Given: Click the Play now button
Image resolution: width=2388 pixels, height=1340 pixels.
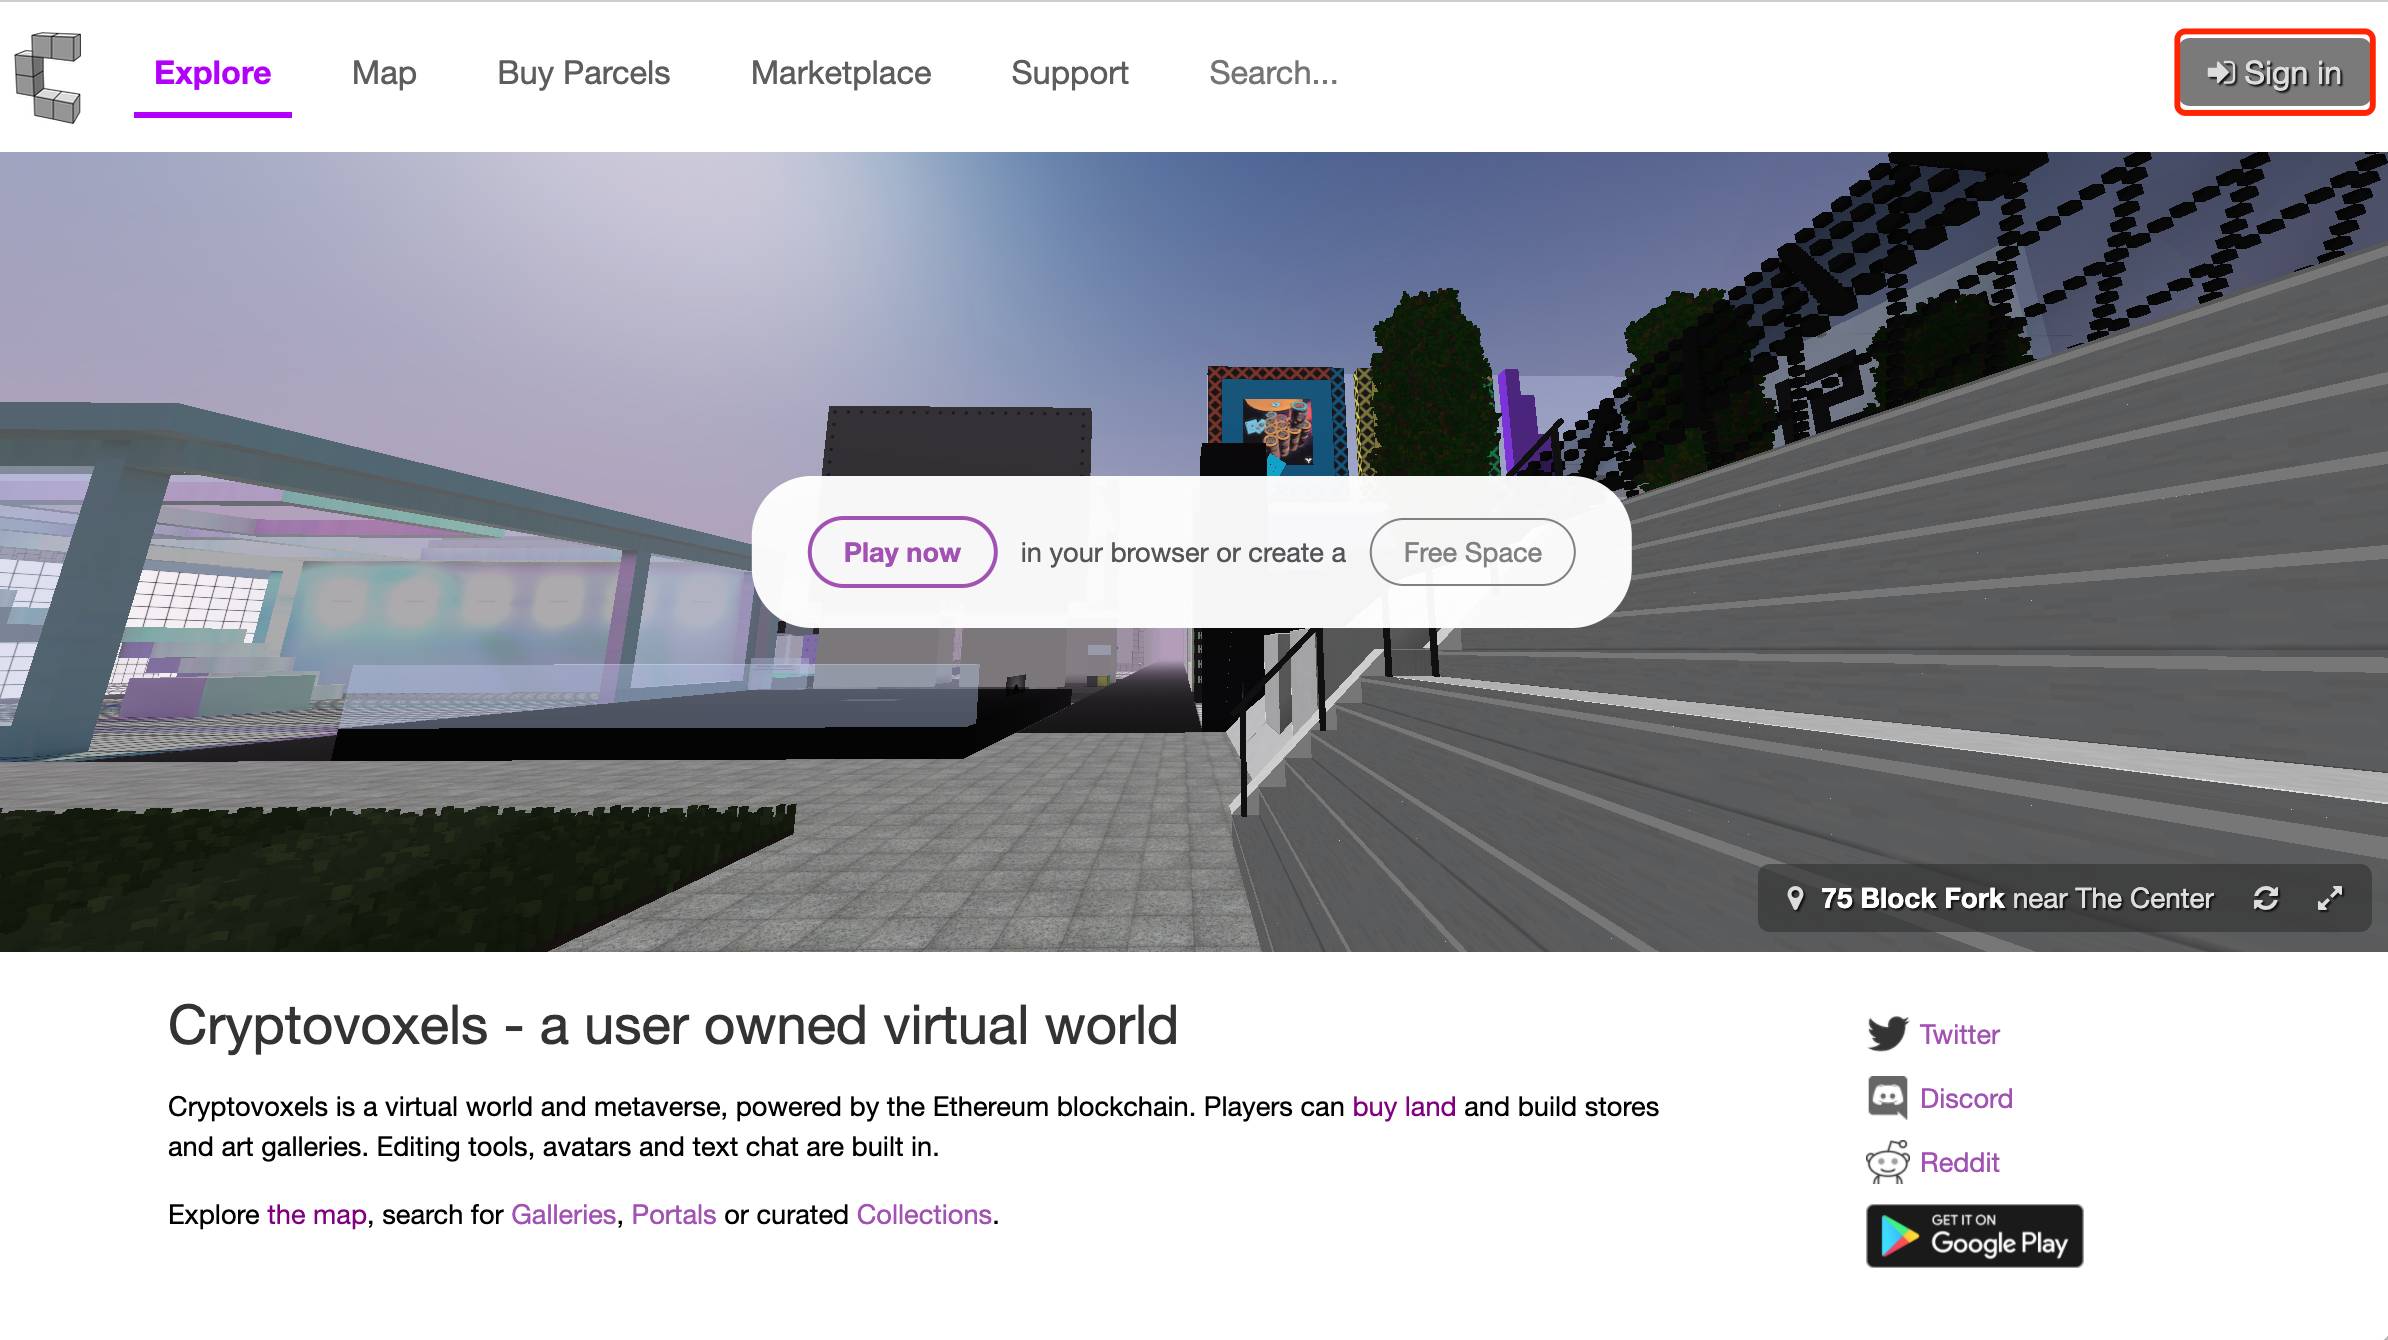Looking at the screenshot, I should (x=902, y=552).
